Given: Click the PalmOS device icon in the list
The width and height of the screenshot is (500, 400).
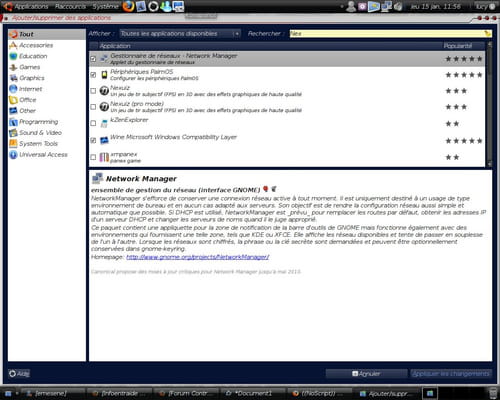Looking at the screenshot, I should pos(104,75).
